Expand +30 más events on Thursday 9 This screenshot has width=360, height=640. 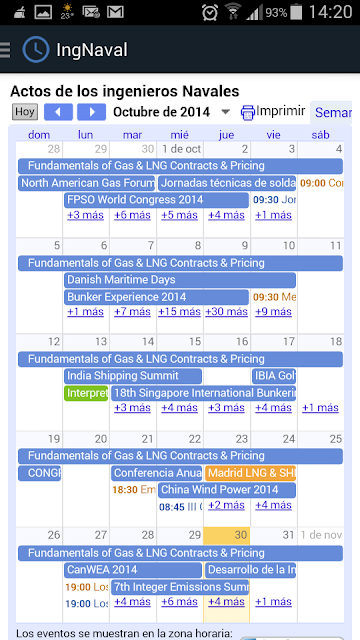pos(226,312)
